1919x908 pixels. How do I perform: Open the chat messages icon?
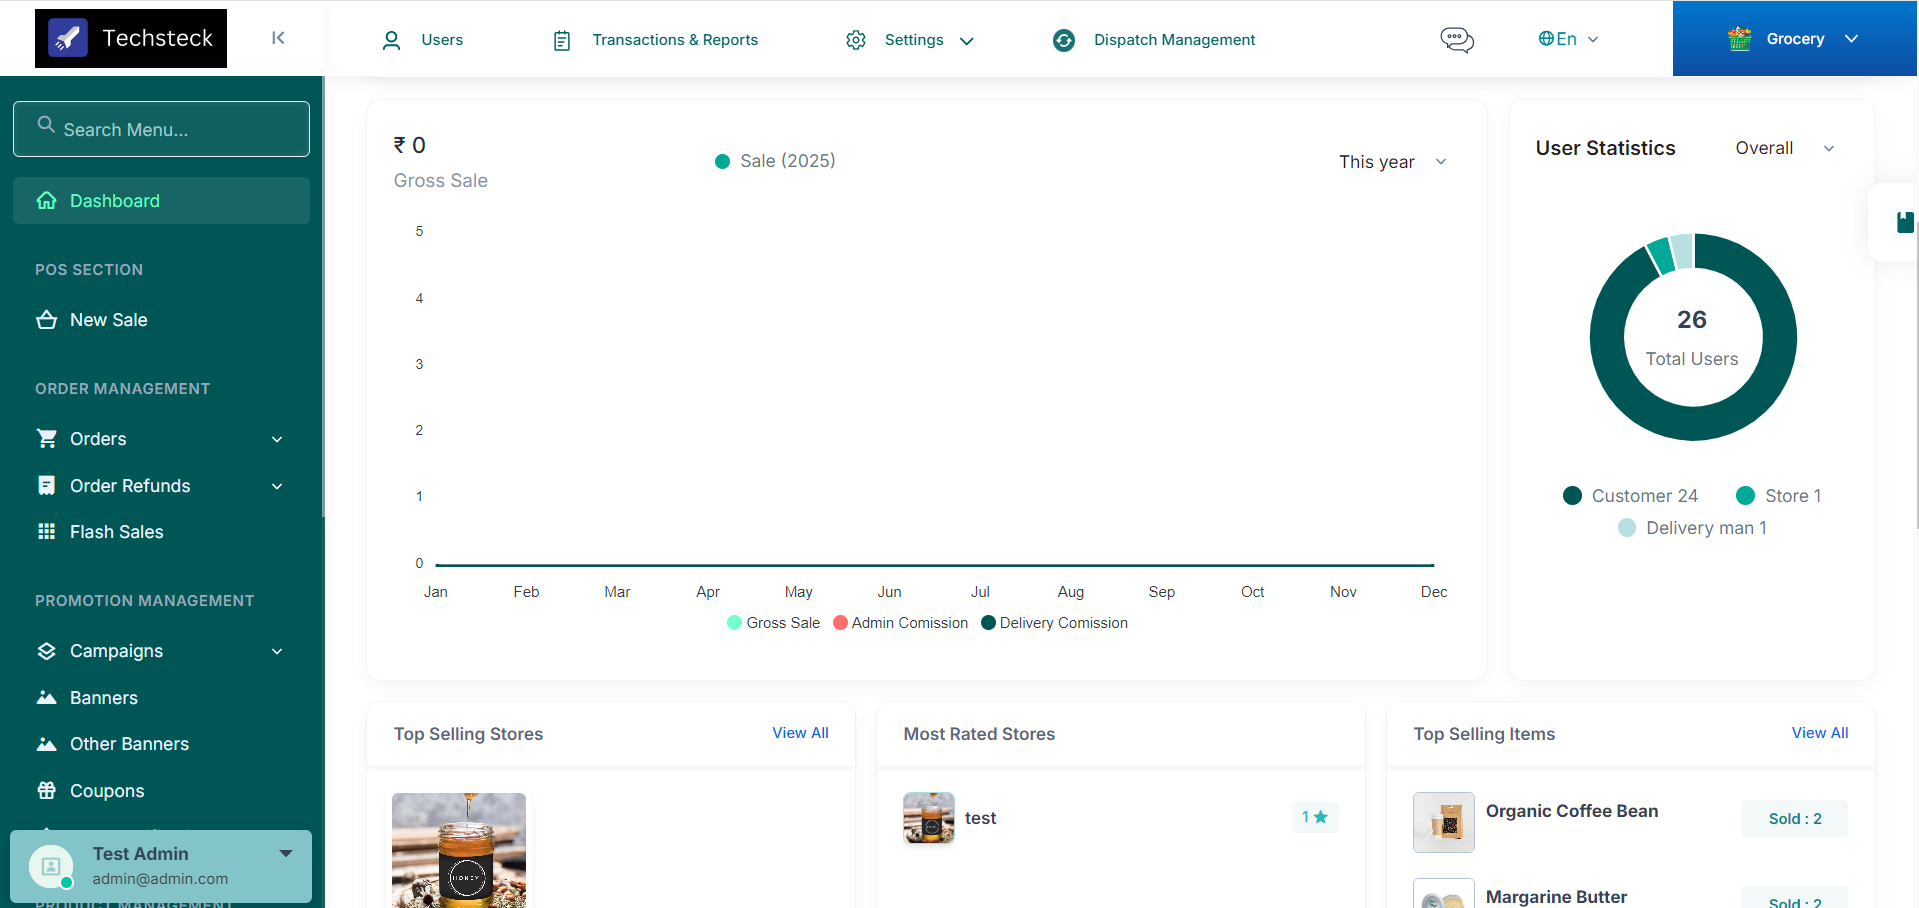[1456, 39]
